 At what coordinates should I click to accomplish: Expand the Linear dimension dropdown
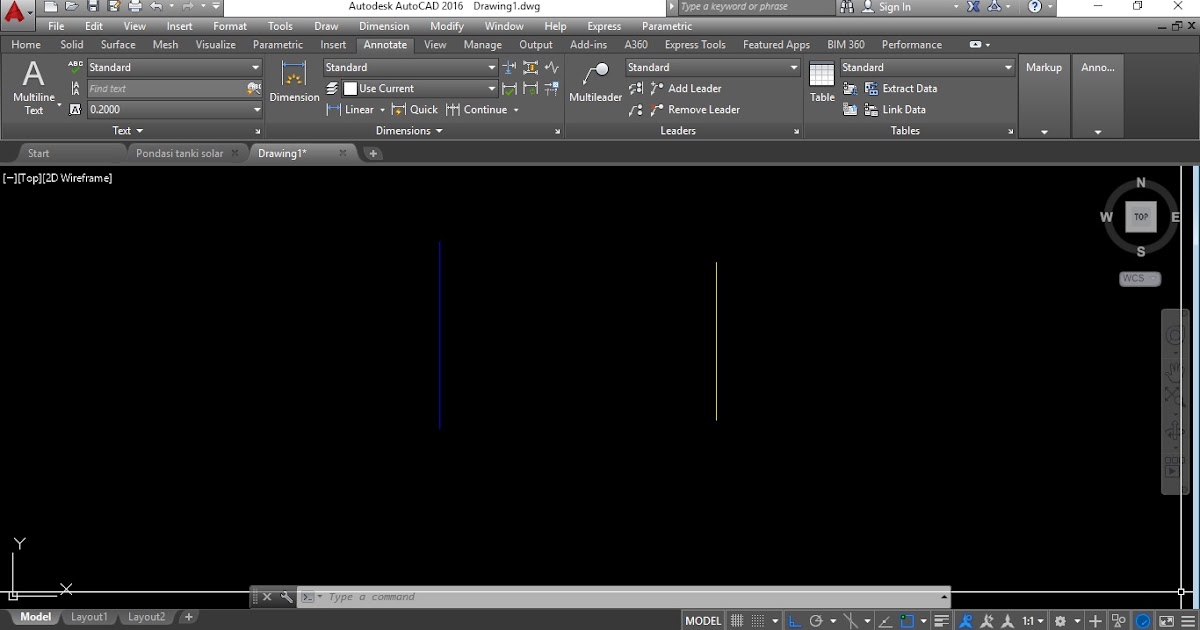380,109
